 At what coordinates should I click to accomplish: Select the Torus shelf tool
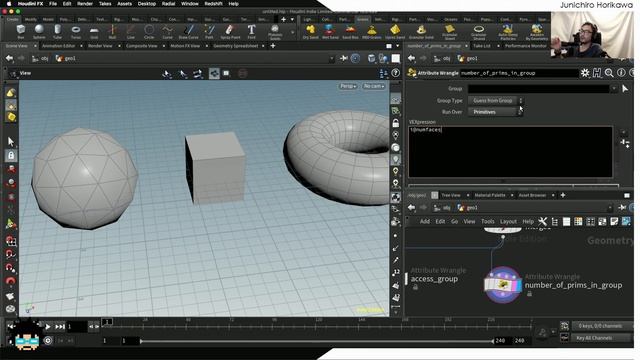[x=76, y=31]
